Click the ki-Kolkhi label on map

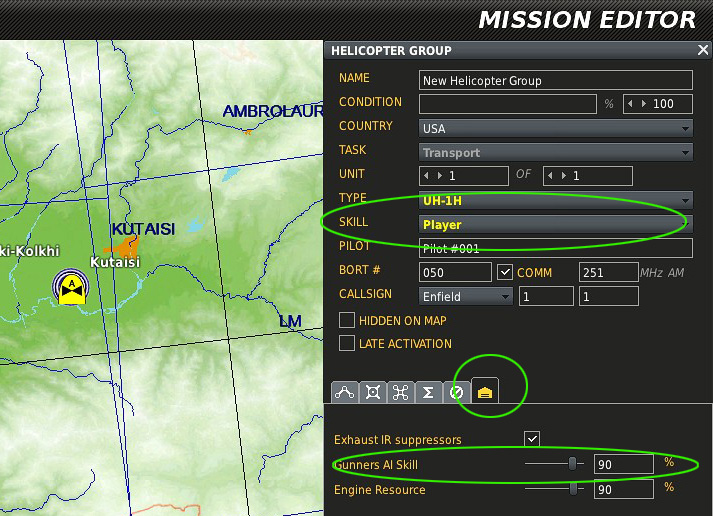tap(30, 251)
